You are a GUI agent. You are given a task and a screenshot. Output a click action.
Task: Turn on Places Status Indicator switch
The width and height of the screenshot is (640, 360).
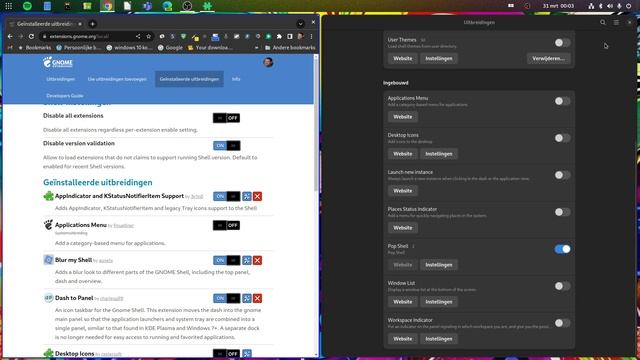(x=562, y=212)
